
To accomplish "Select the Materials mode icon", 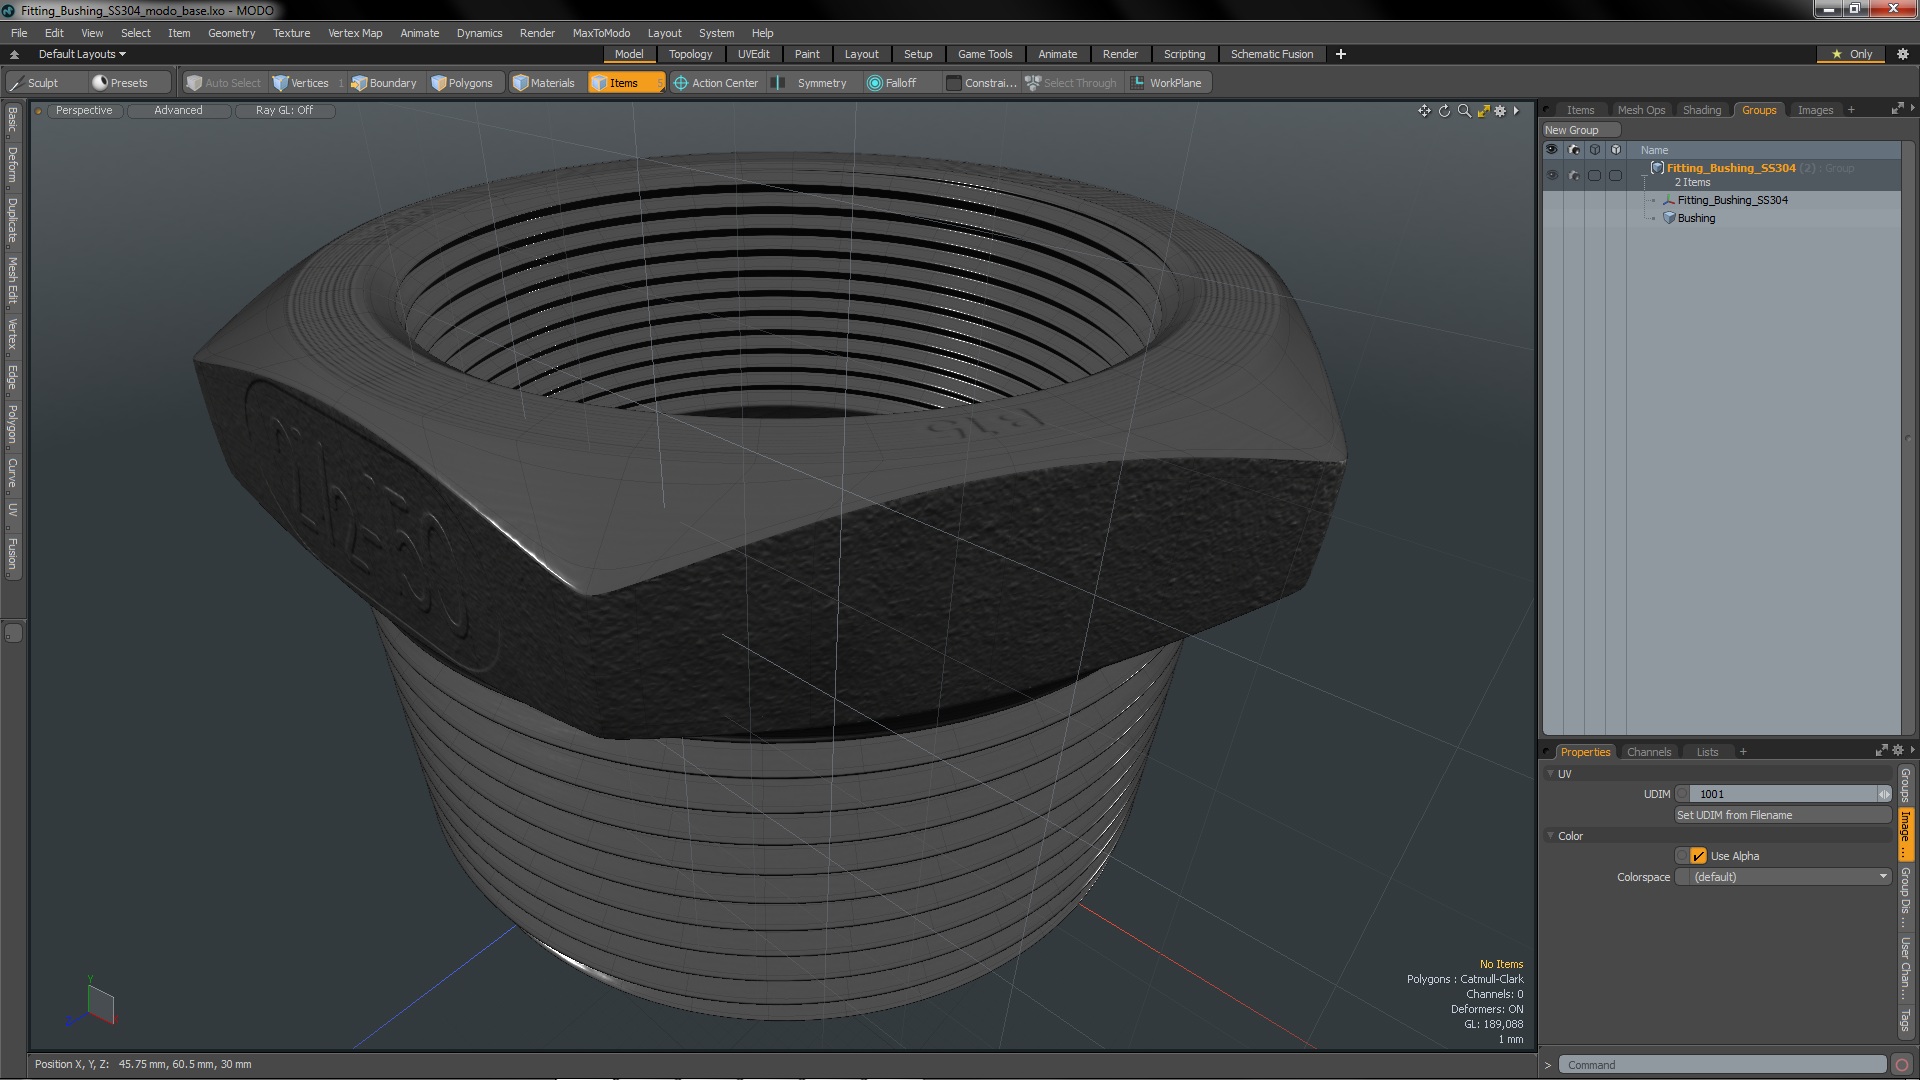I will (x=520, y=83).
